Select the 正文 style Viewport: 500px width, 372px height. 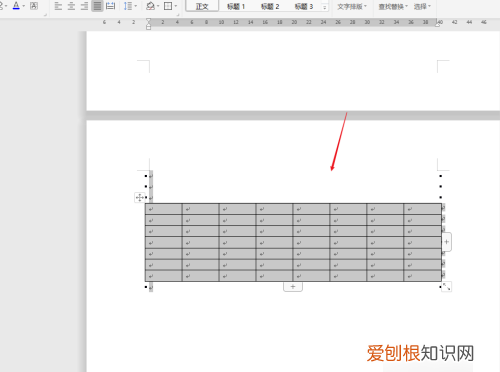click(x=202, y=6)
